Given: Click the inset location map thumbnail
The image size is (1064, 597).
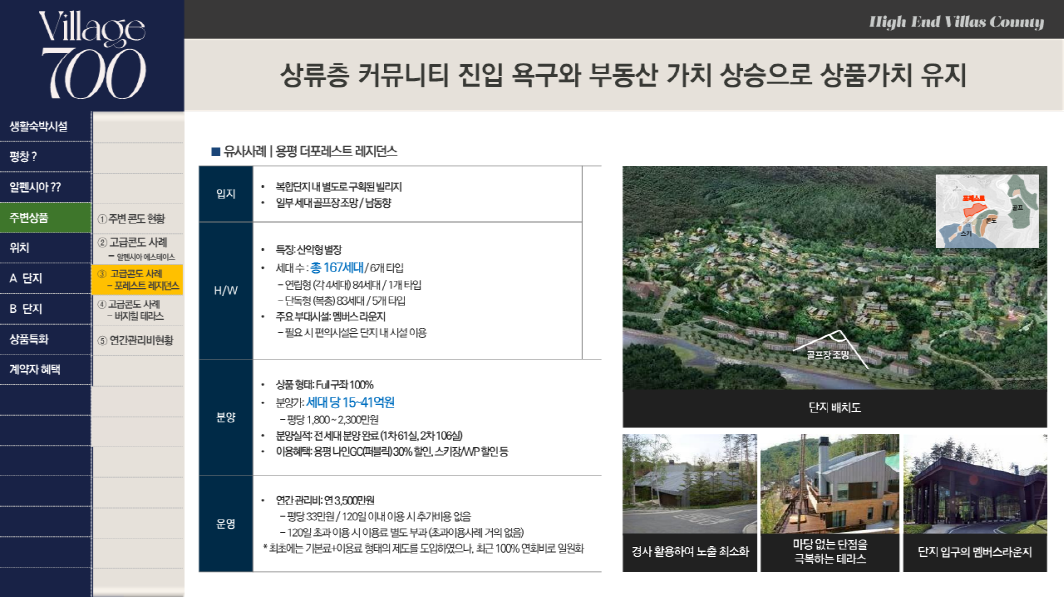Looking at the screenshot, I should click(988, 211).
